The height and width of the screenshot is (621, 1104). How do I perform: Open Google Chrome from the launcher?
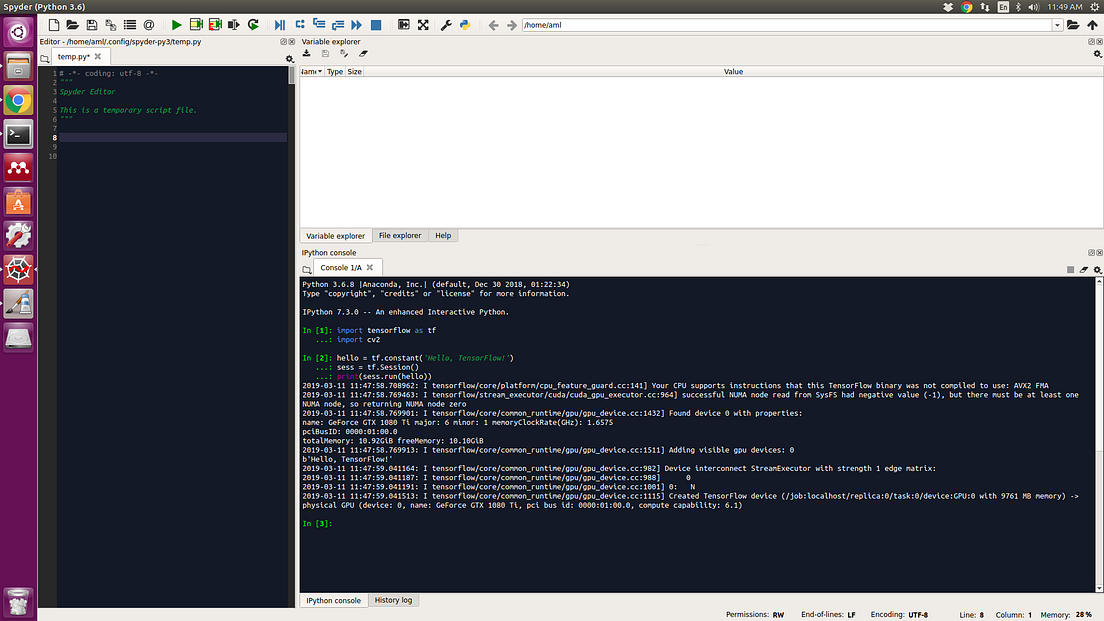click(18, 101)
